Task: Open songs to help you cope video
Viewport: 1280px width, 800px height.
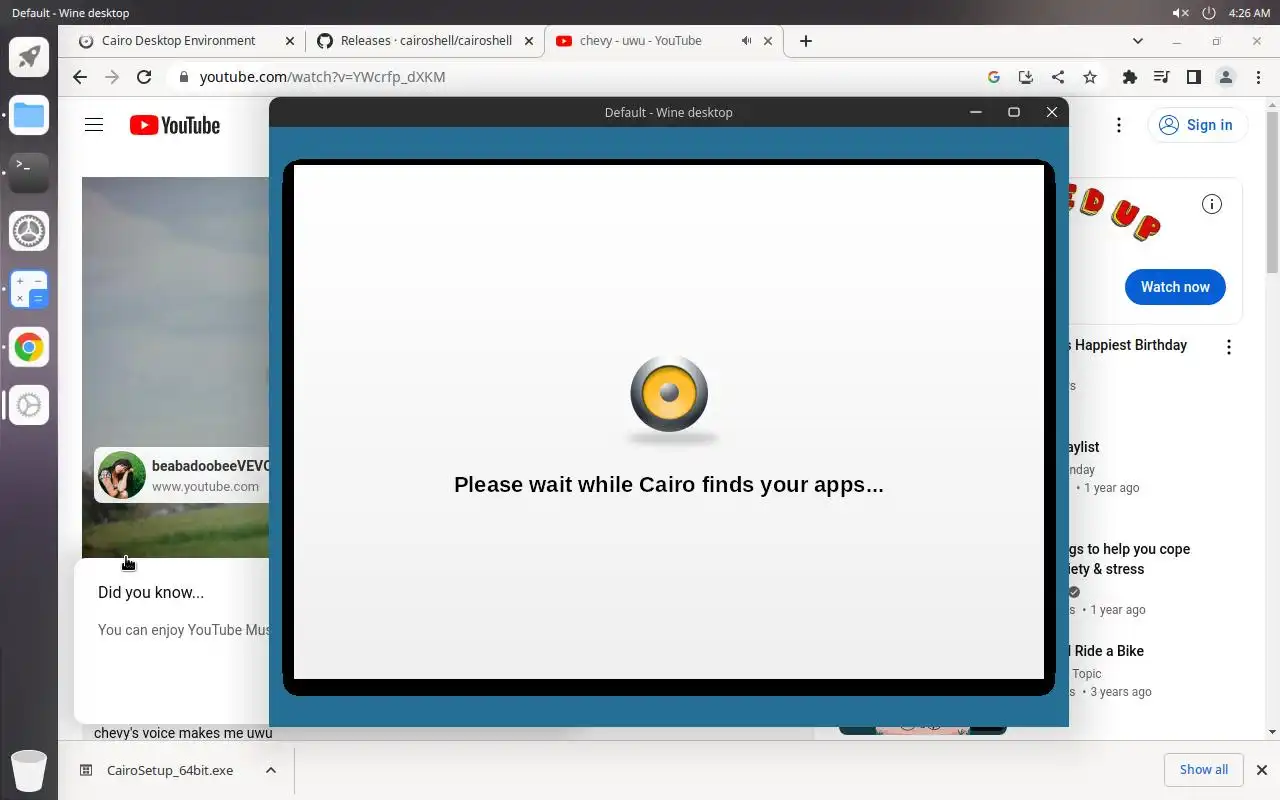Action: [x=1129, y=559]
